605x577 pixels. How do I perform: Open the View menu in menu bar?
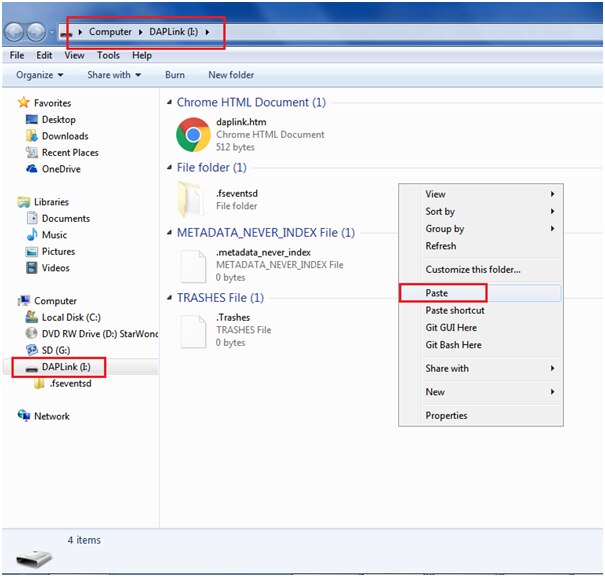pos(74,55)
